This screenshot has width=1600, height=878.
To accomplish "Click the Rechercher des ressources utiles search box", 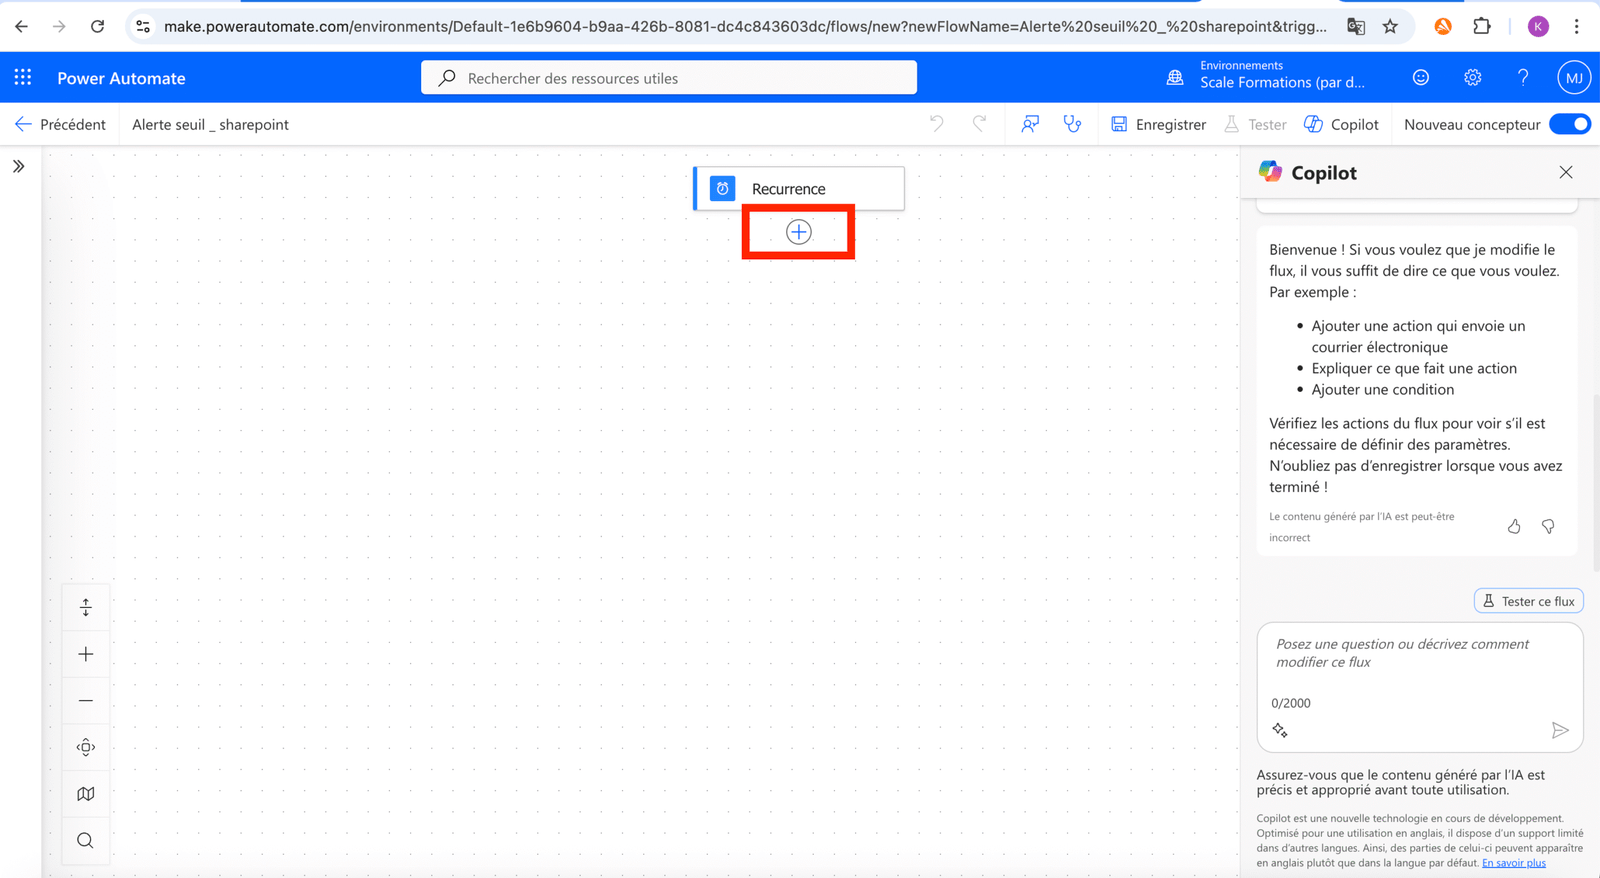I will coord(669,78).
